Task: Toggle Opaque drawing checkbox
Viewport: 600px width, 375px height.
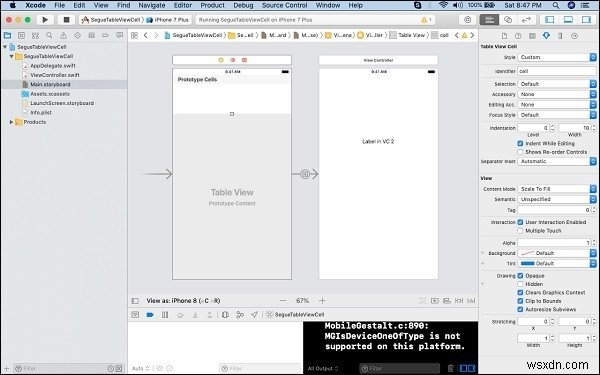Action: point(520,276)
